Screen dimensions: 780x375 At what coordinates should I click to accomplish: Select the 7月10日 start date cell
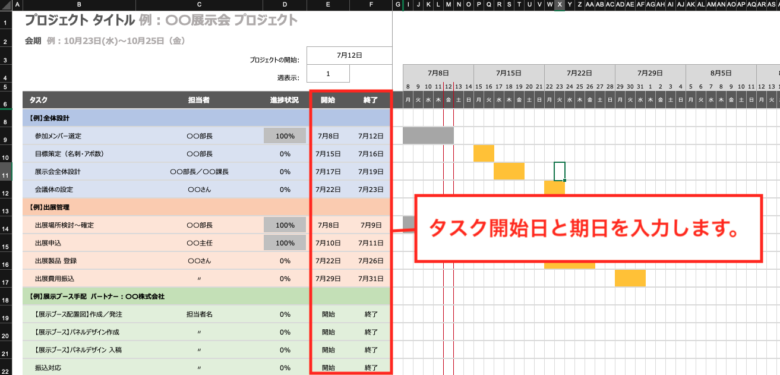point(328,243)
